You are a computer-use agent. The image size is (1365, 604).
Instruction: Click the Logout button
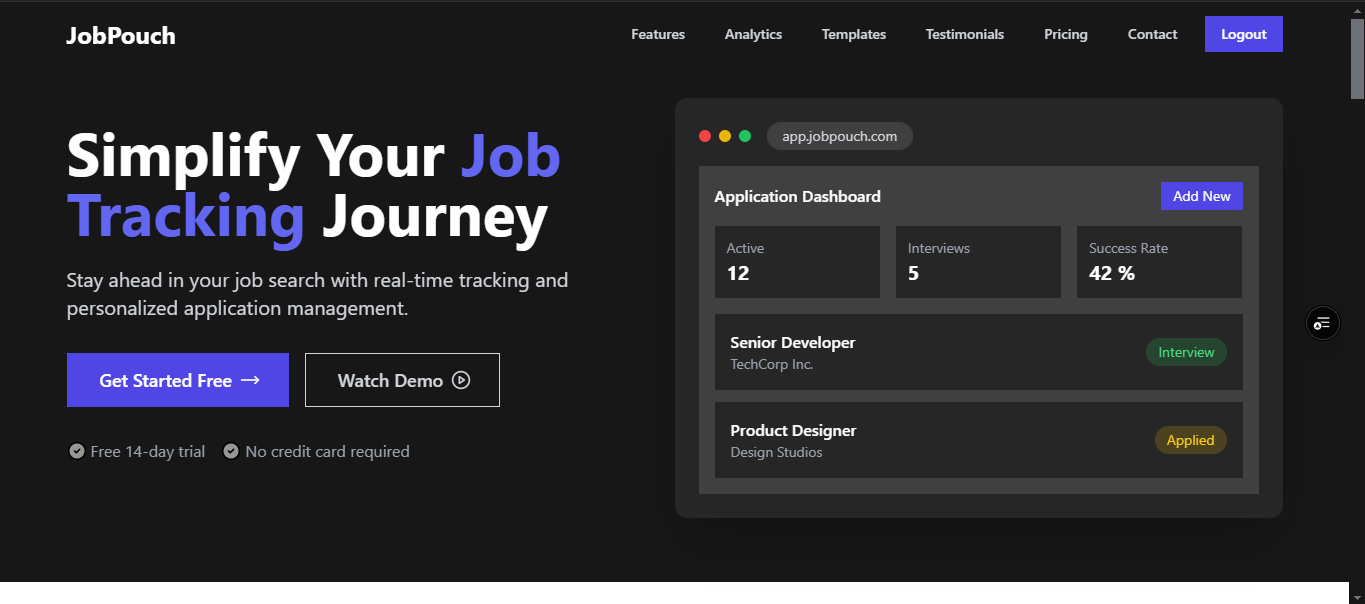click(x=1243, y=33)
